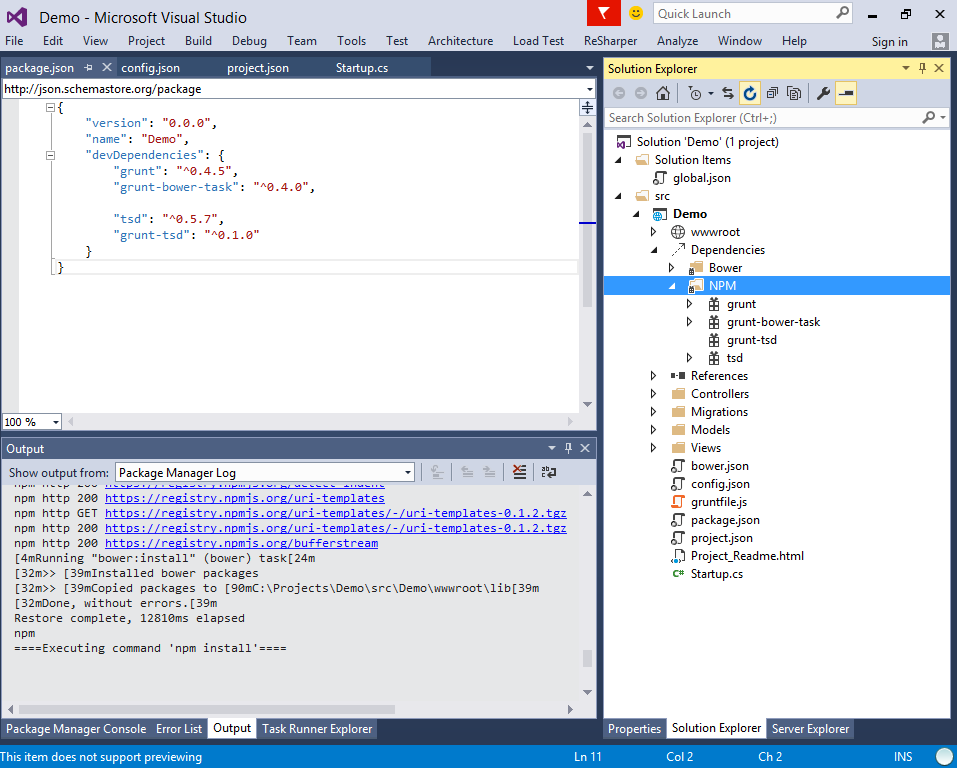Open Properties via the wrench icon
The height and width of the screenshot is (768, 957).
pyautogui.click(x=823, y=93)
